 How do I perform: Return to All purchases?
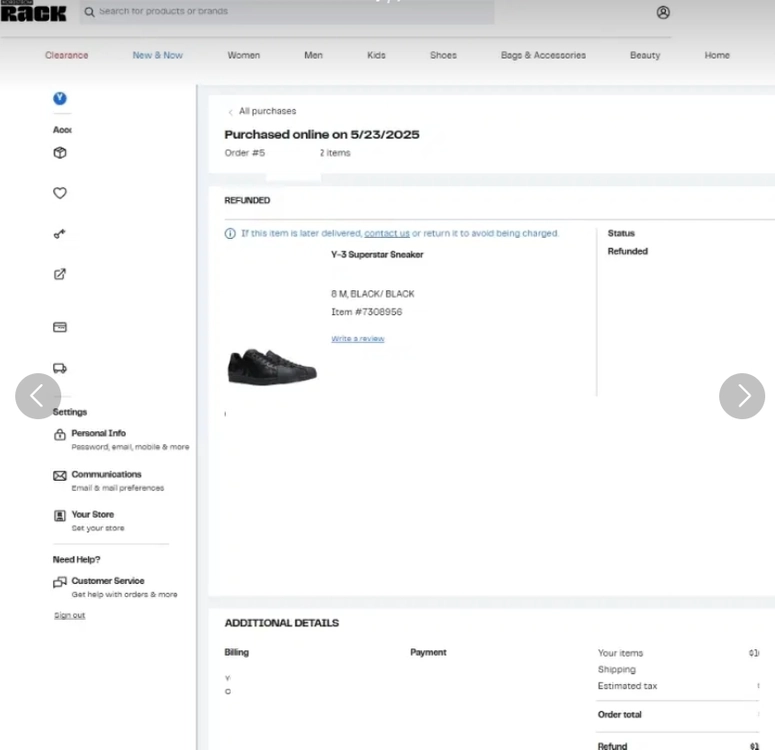pyautogui.click(x=267, y=111)
